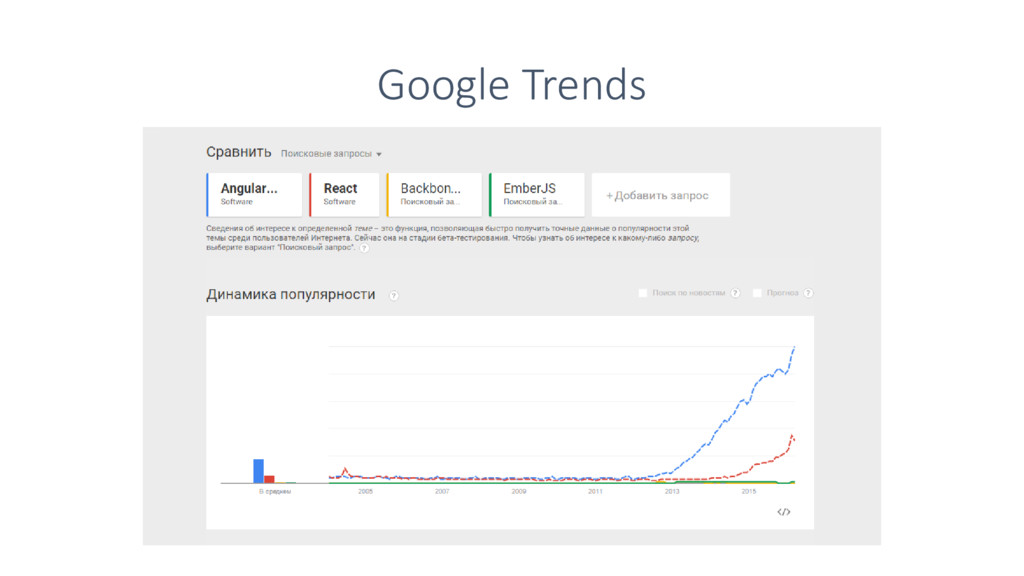Click help icon next to Поиск по новостям
Image resolution: width=1024 pixels, height=576 pixels.
pos(735,293)
